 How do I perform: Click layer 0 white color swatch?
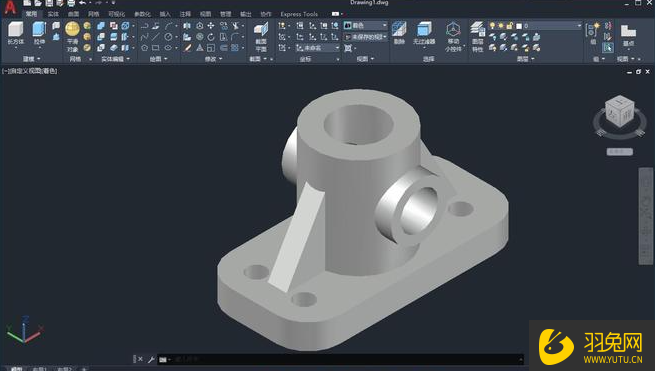coord(519,26)
